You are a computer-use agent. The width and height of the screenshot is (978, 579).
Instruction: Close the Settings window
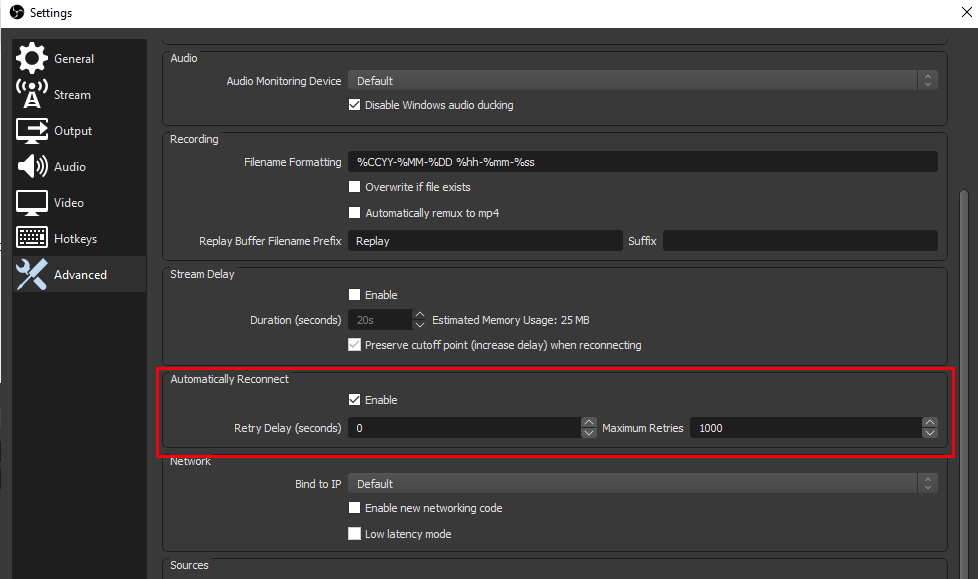(966, 12)
